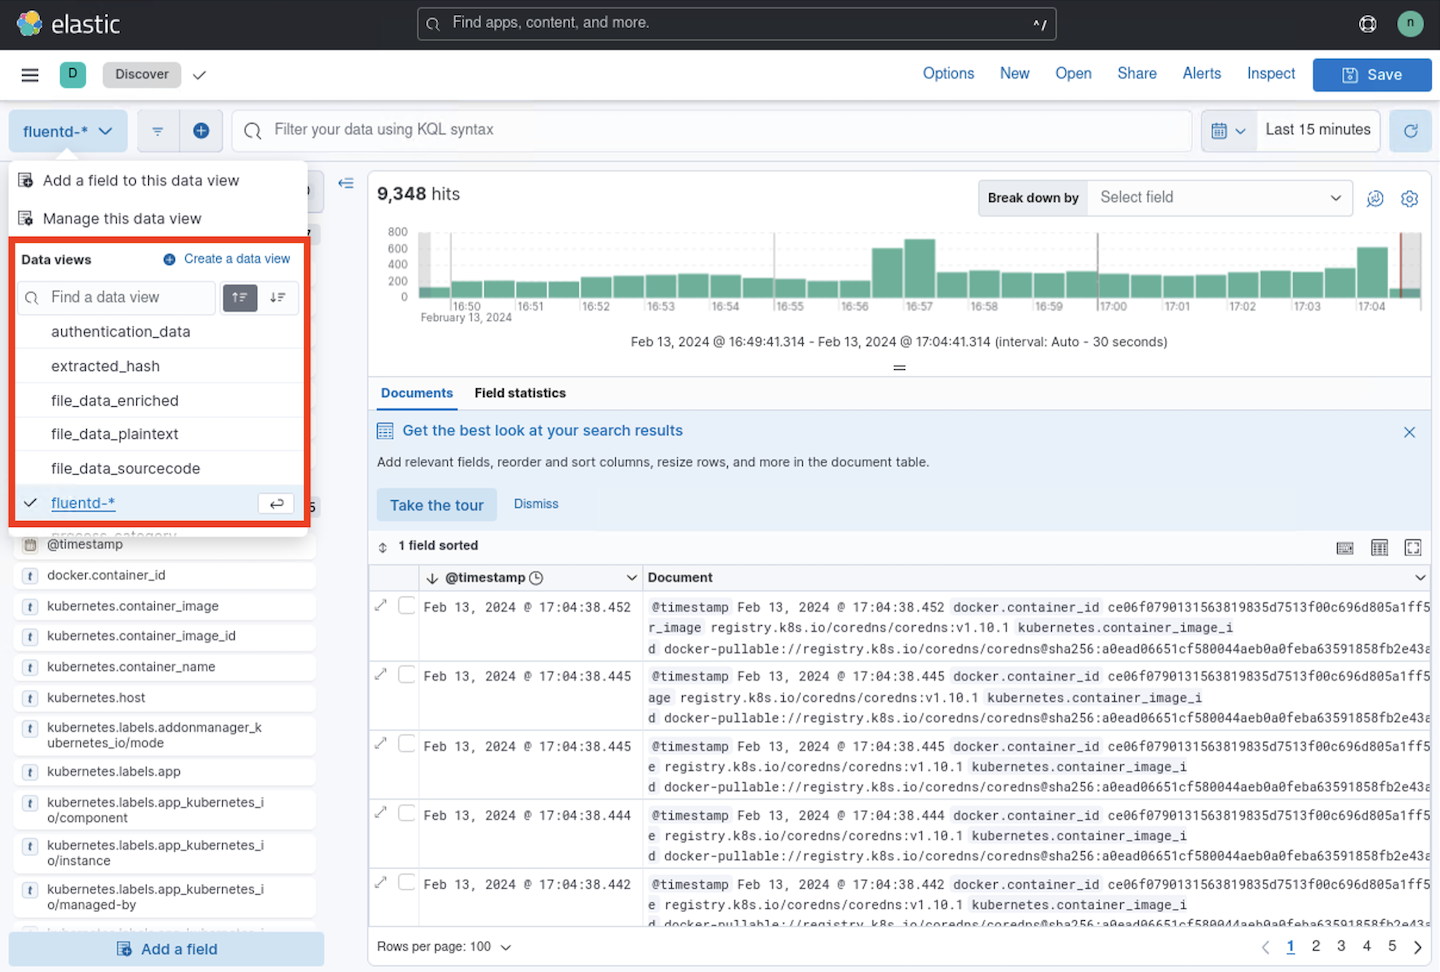
Task: Click the green D space avatar
Action: pyautogui.click(x=73, y=74)
